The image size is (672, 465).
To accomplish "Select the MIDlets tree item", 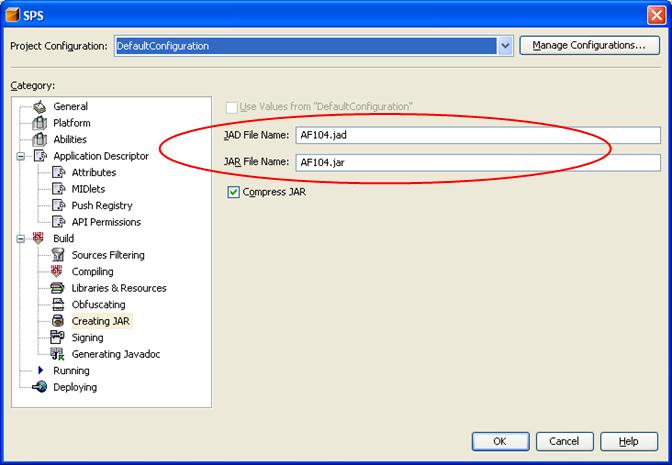I will coord(88,189).
